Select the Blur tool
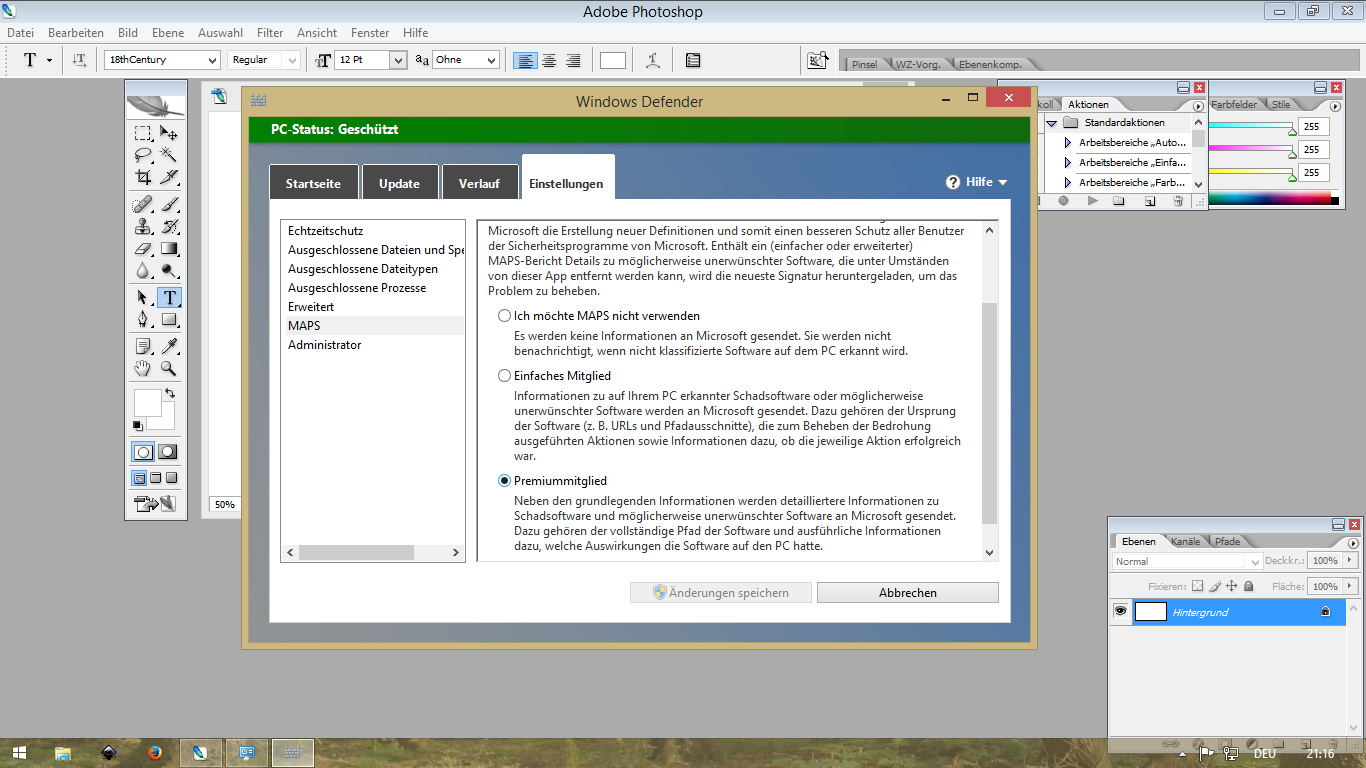 pyautogui.click(x=144, y=271)
